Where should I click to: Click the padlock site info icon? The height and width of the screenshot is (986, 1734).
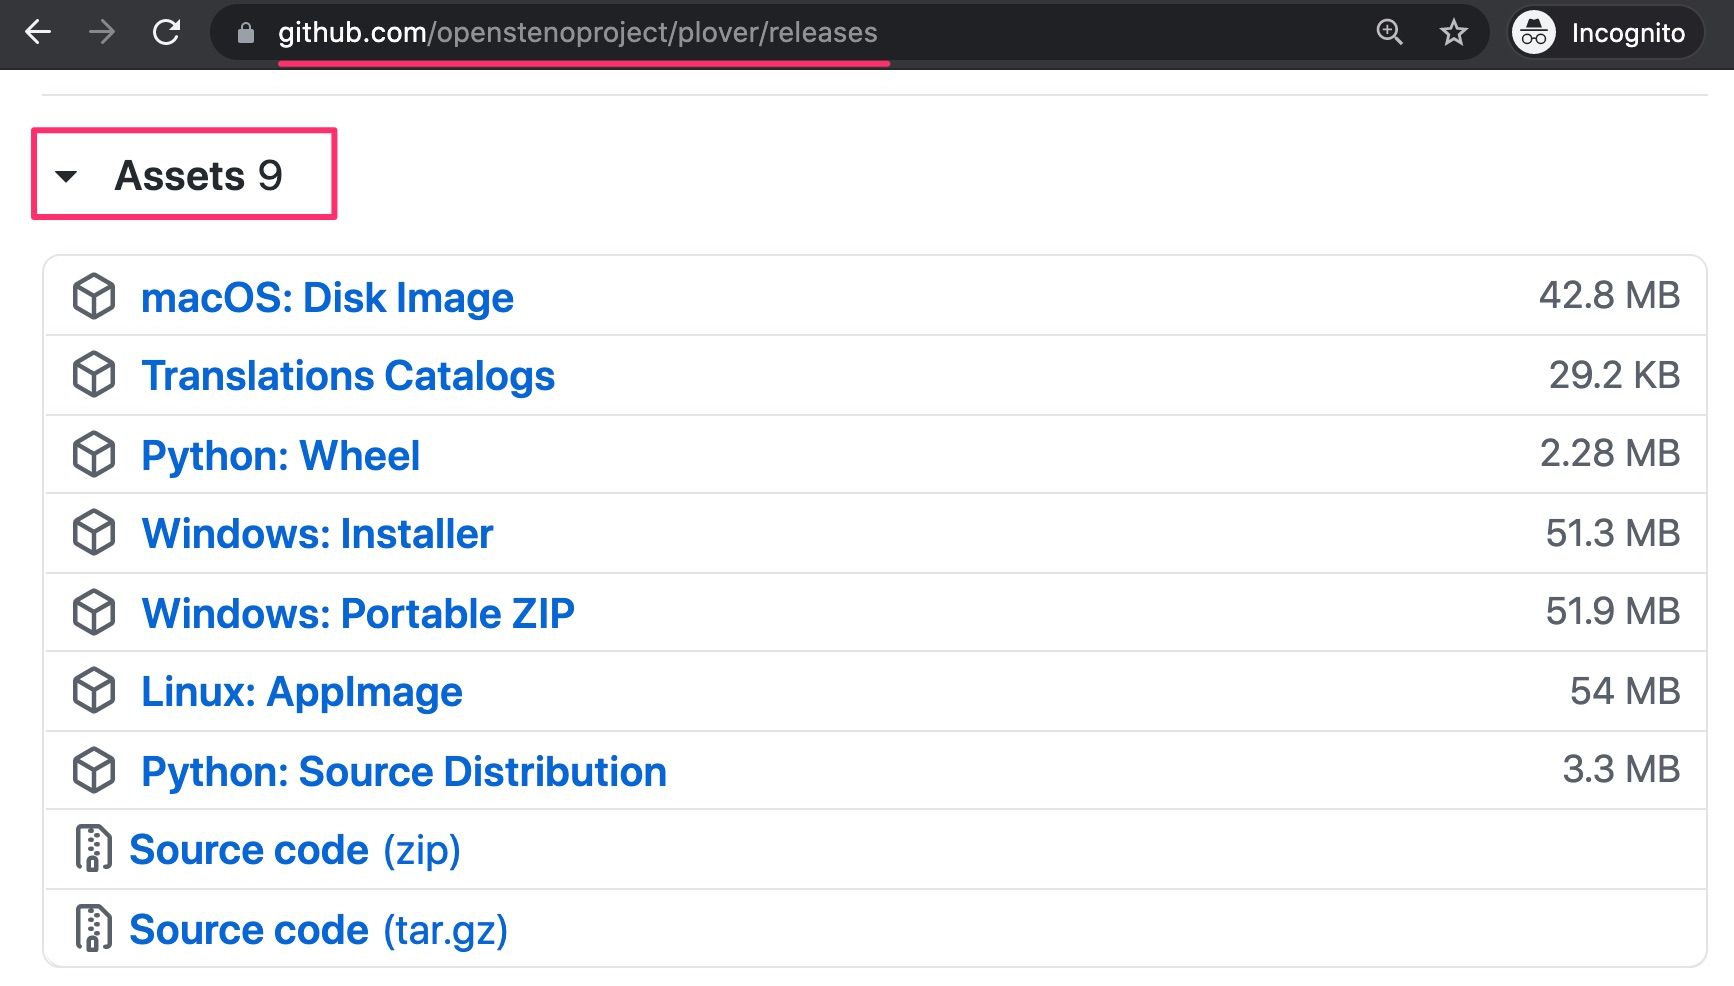point(246,33)
